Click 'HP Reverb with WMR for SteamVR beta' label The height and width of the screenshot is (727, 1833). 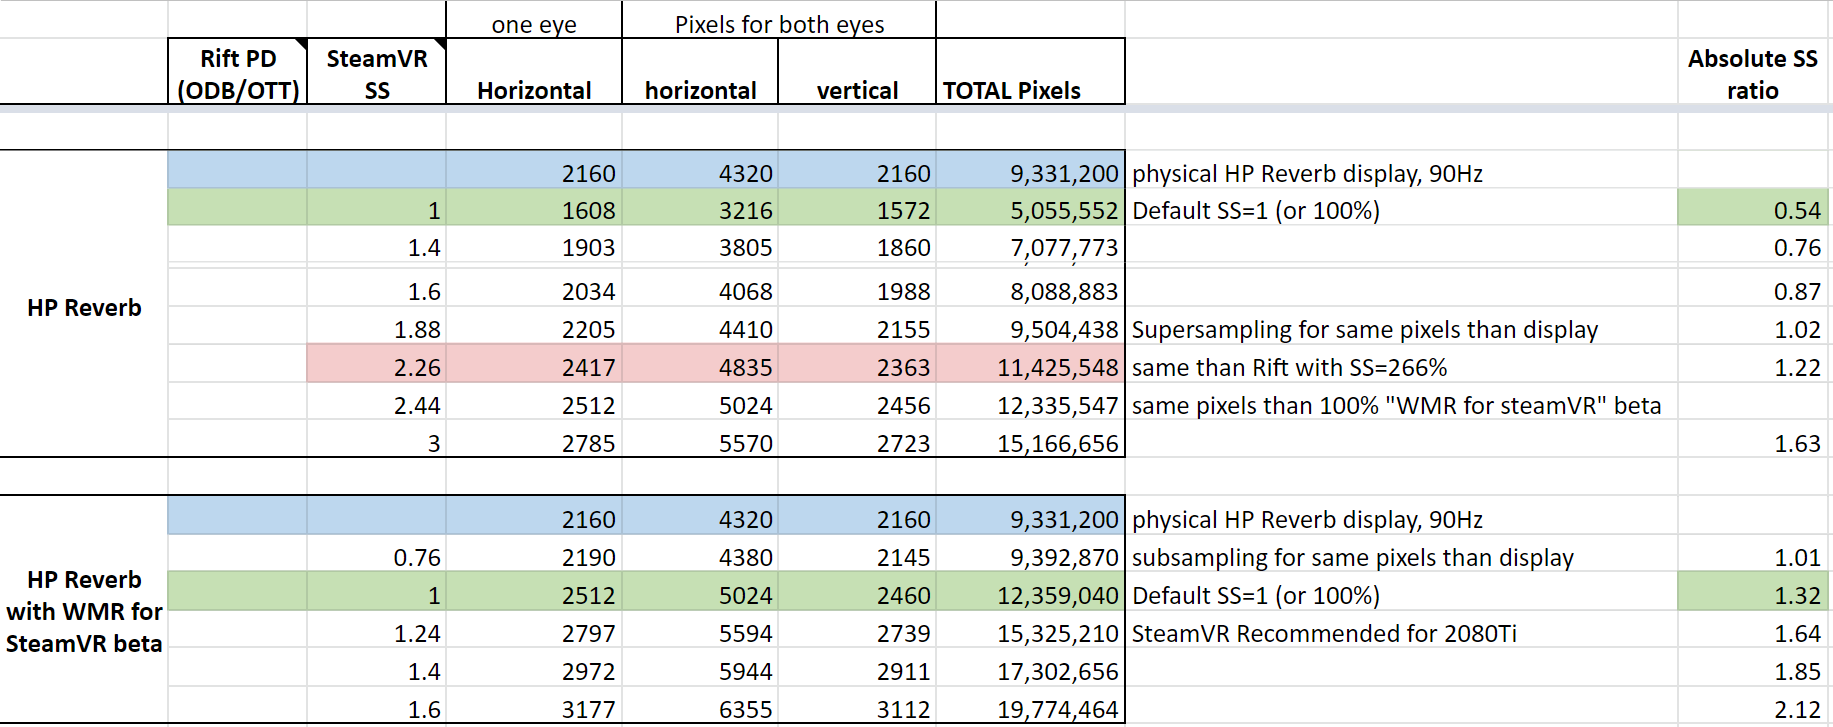click(84, 609)
